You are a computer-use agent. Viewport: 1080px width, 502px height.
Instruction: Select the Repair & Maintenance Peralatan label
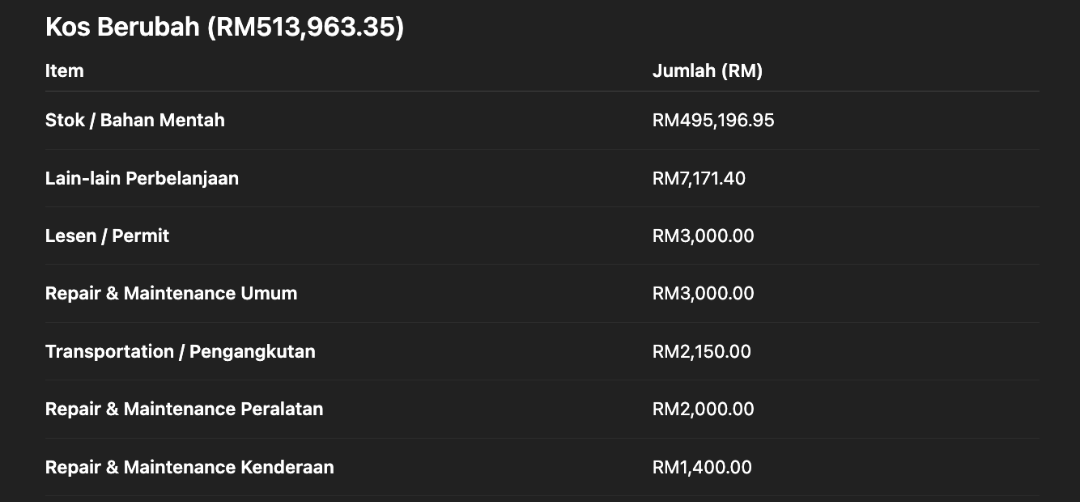(184, 409)
